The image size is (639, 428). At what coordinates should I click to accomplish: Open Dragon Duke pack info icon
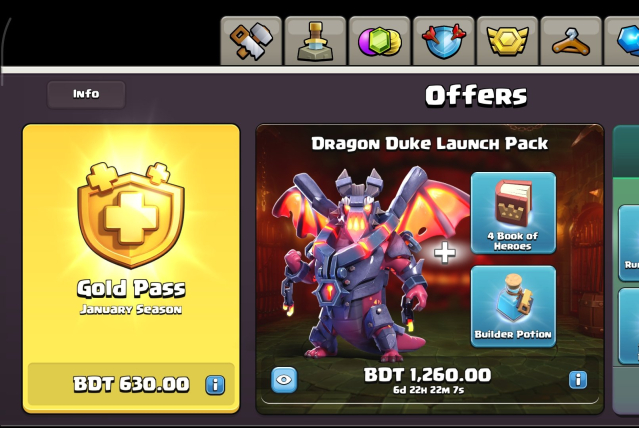(578, 380)
